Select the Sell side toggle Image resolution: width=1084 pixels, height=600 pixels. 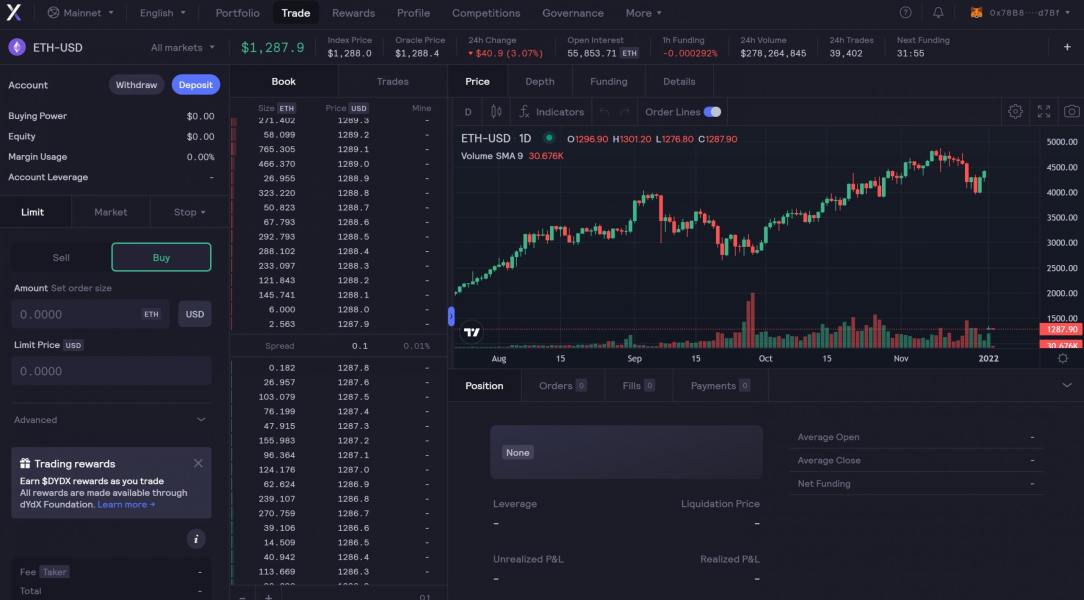pyautogui.click(x=61, y=257)
